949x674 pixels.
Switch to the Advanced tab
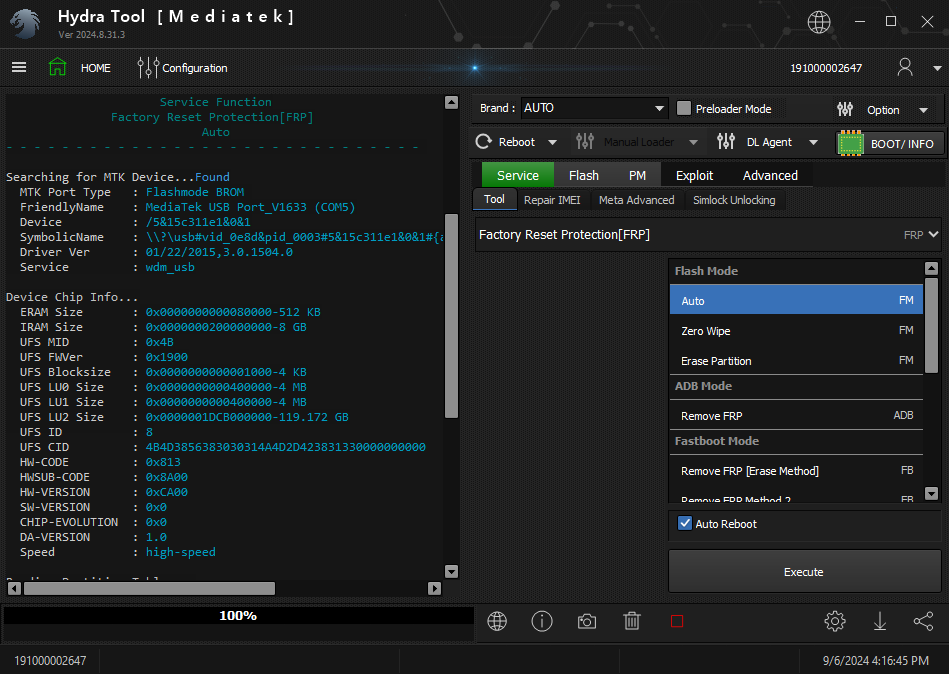coord(770,175)
